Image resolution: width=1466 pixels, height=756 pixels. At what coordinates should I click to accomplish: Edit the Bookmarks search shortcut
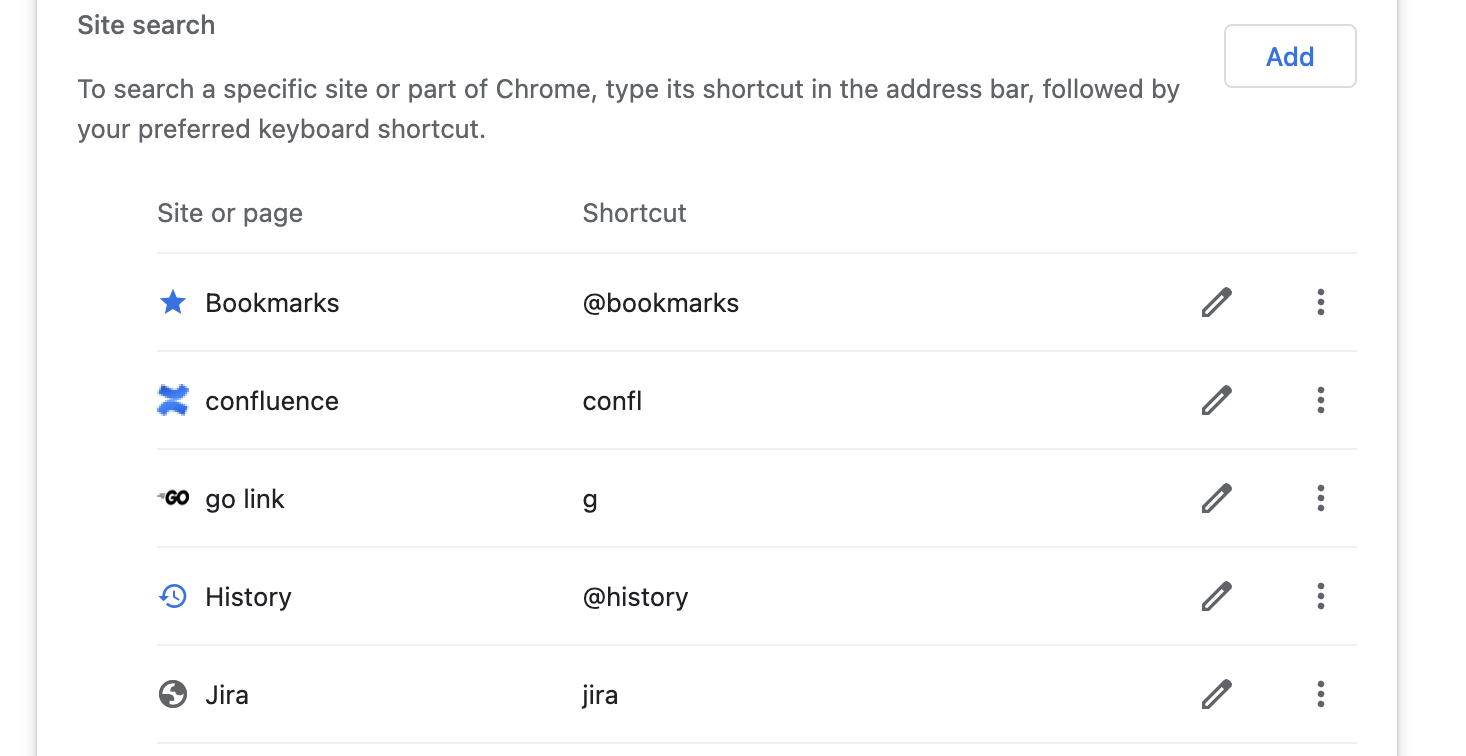click(x=1216, y=302)
